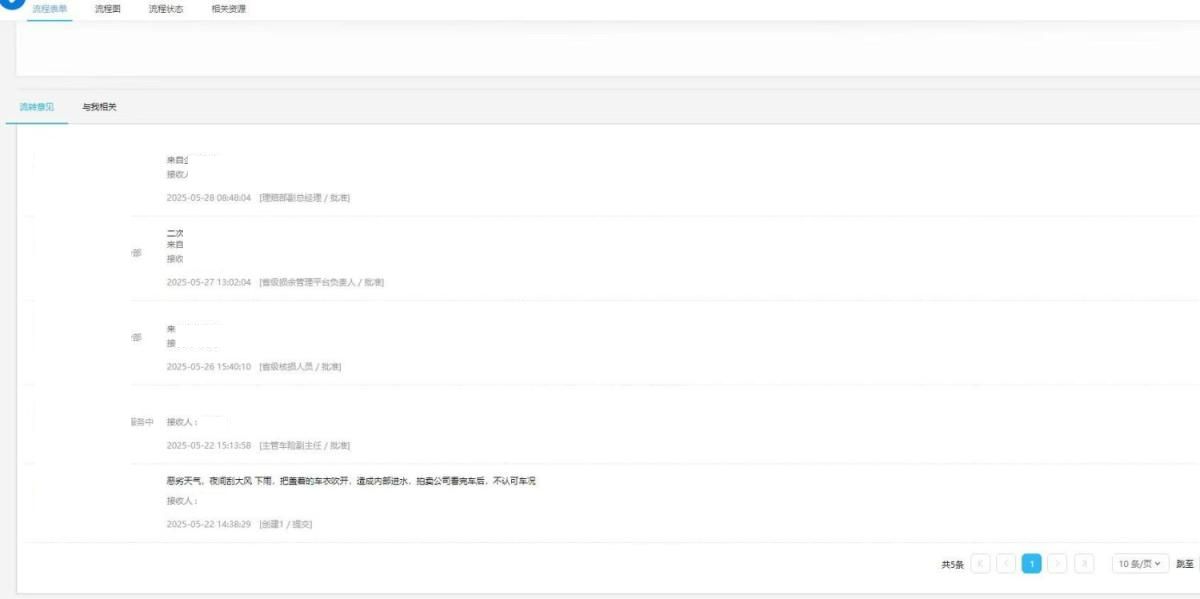Click the 跳至 jump-to-page label

pyautogui.click(x=1185, y=564)
